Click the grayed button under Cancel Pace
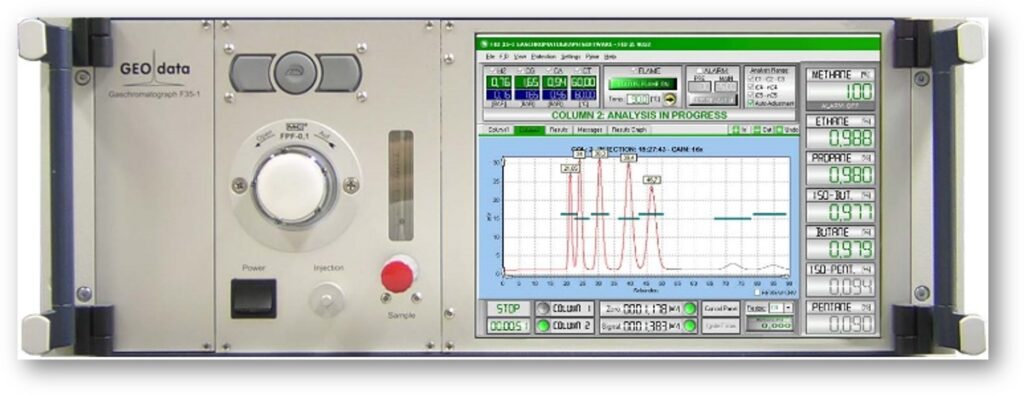The width and height of the screenshot is (1024, 395). (720, 325)
